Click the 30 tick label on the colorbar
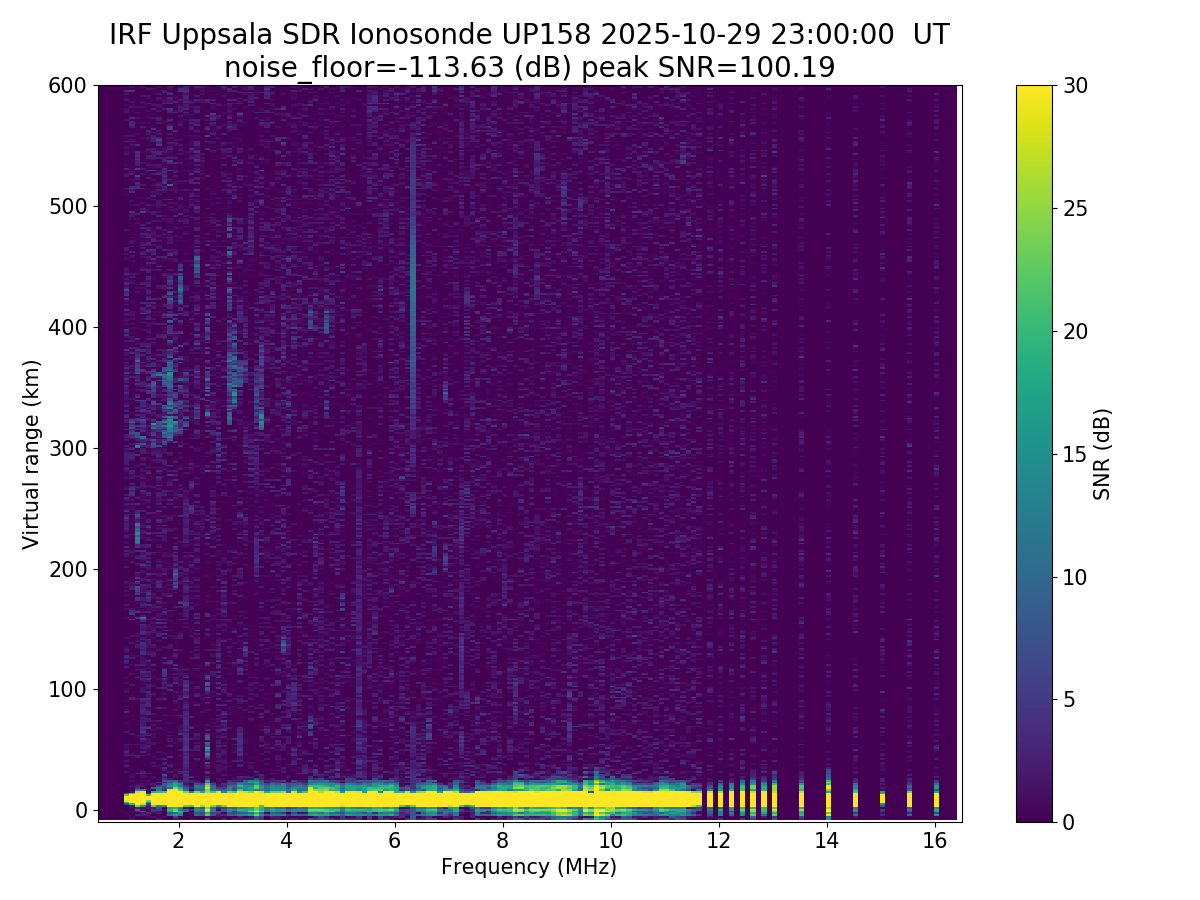The image size is (1200, 900). pos(1074,86)
